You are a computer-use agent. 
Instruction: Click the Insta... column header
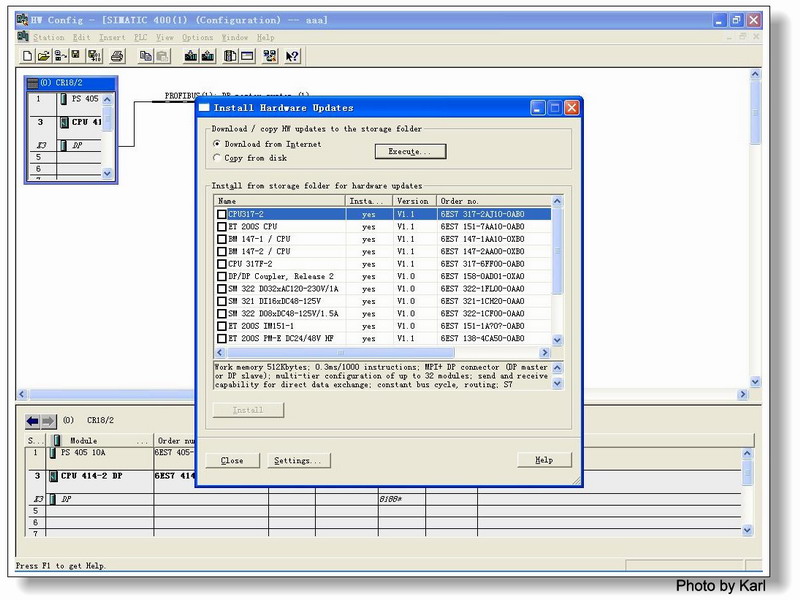click(369, 201)
